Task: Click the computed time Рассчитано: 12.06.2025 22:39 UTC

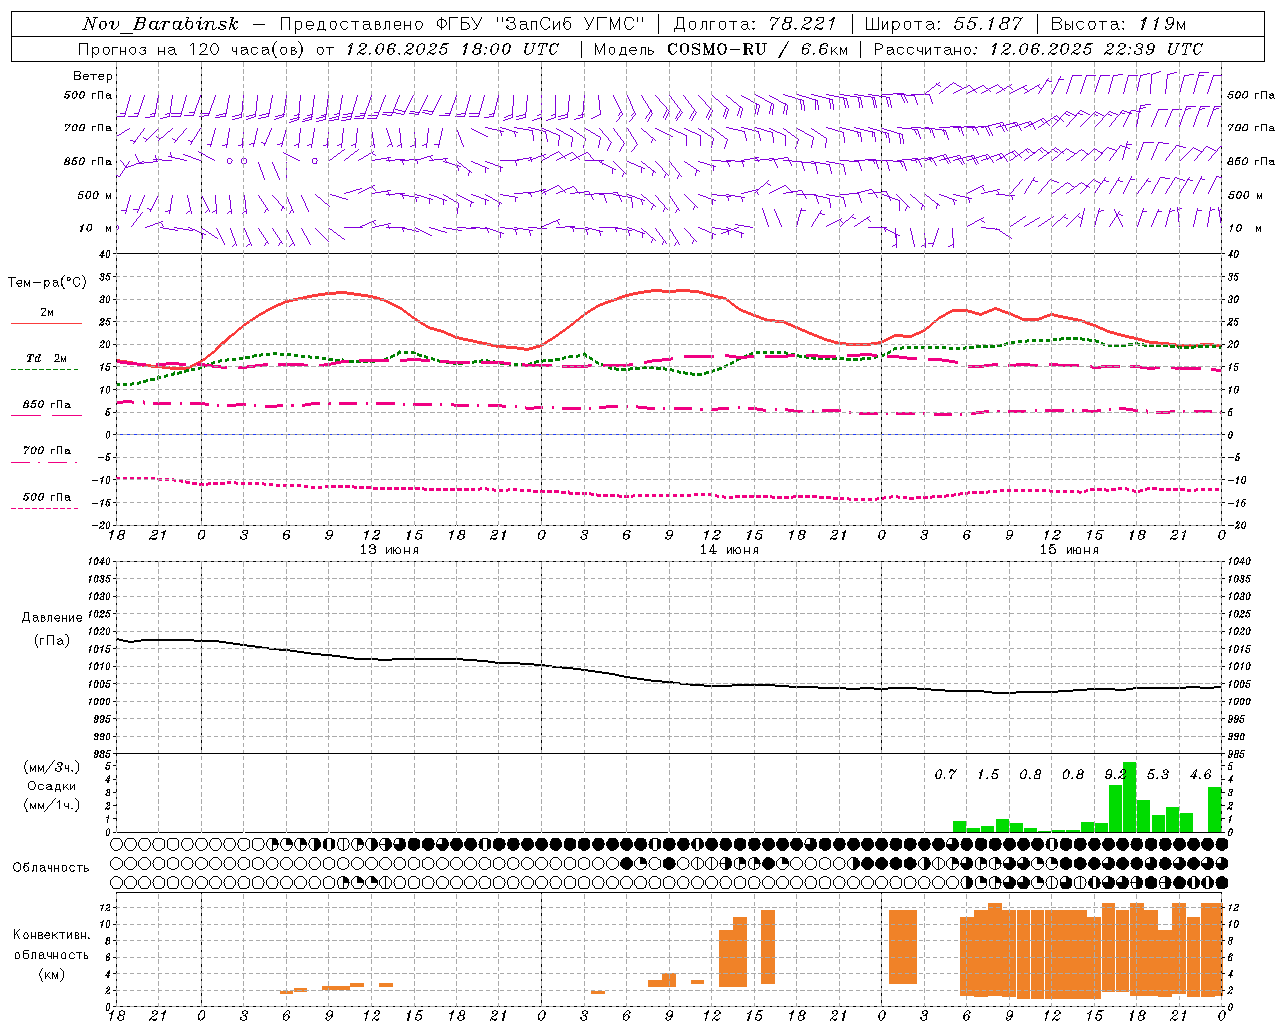Action: tap(1038, 49)
